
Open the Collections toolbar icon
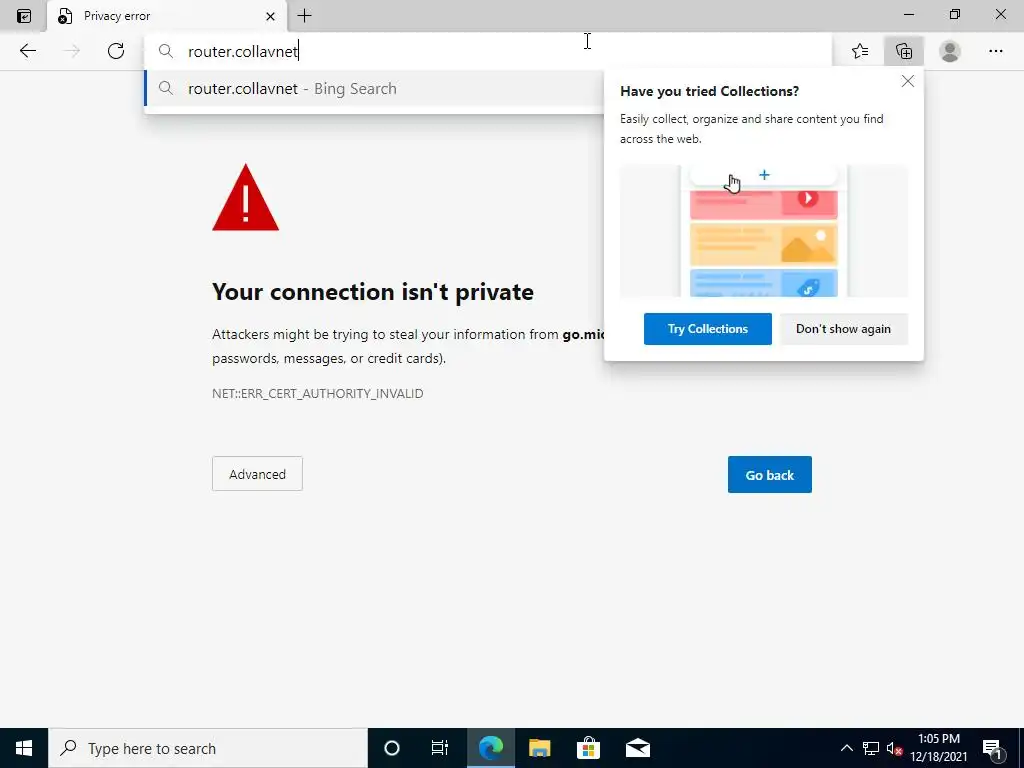[x=904, y=51]
